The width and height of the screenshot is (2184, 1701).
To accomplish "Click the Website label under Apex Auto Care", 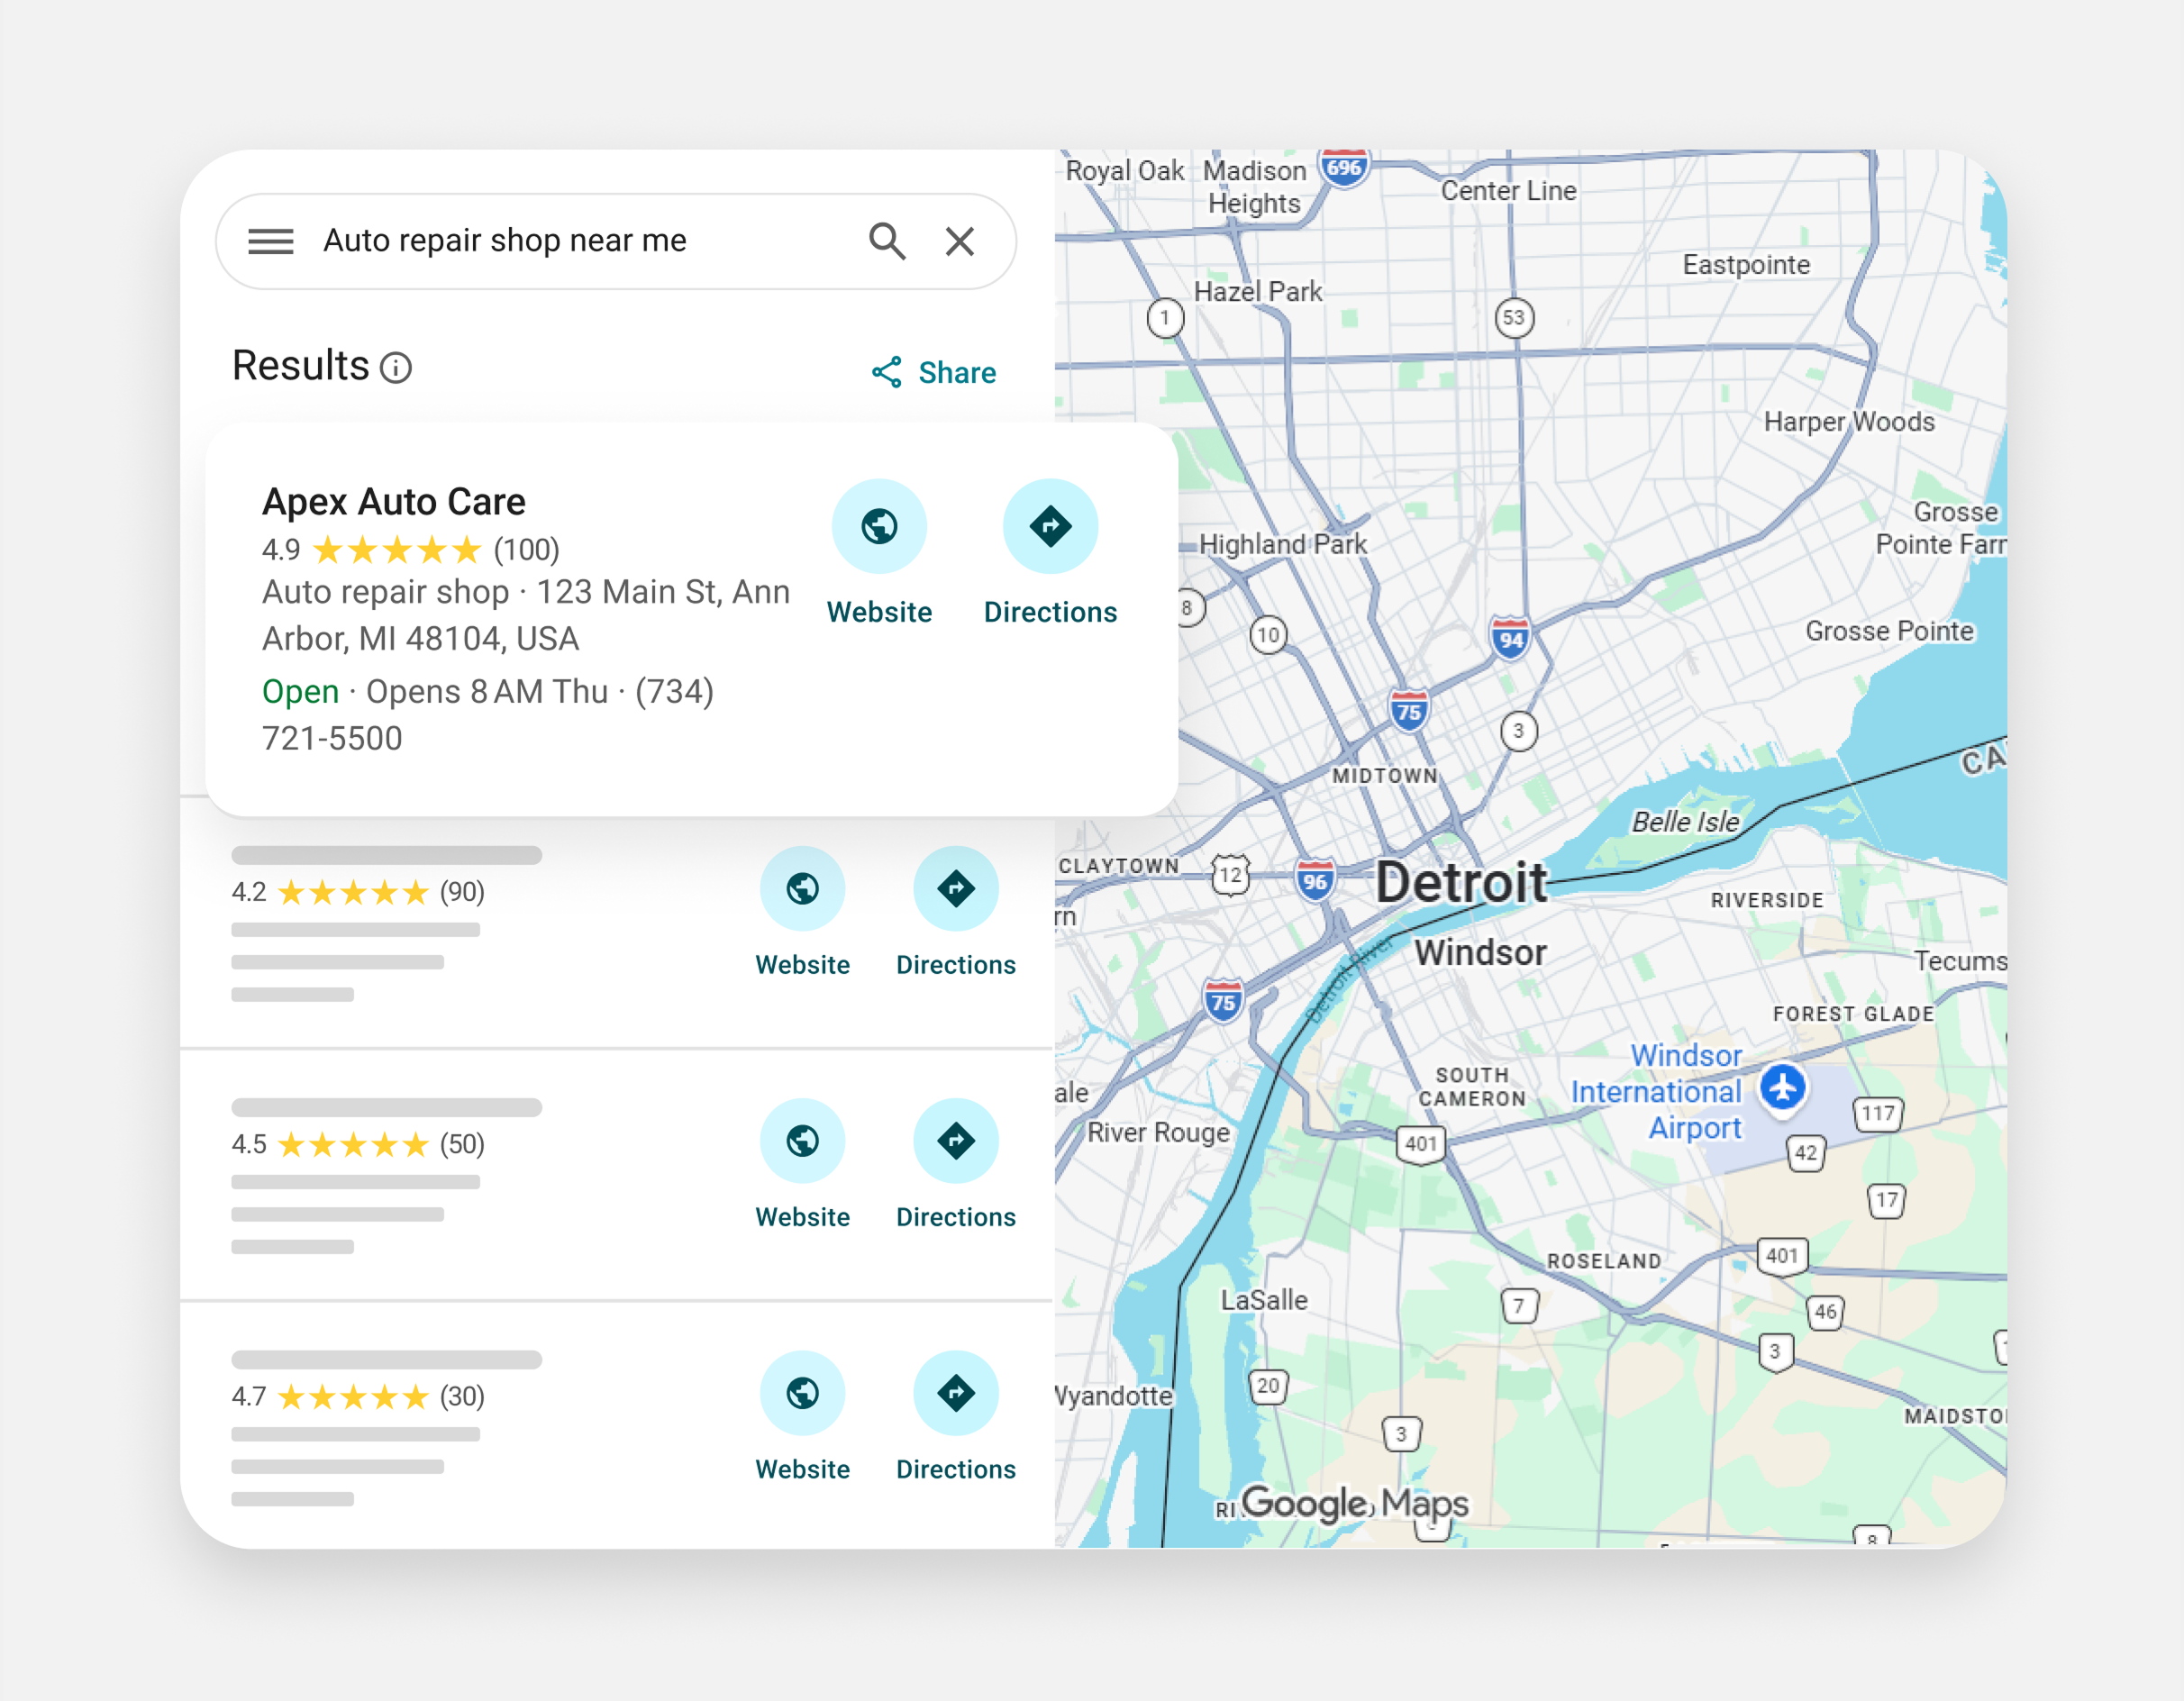I will [x=879, y=612].
